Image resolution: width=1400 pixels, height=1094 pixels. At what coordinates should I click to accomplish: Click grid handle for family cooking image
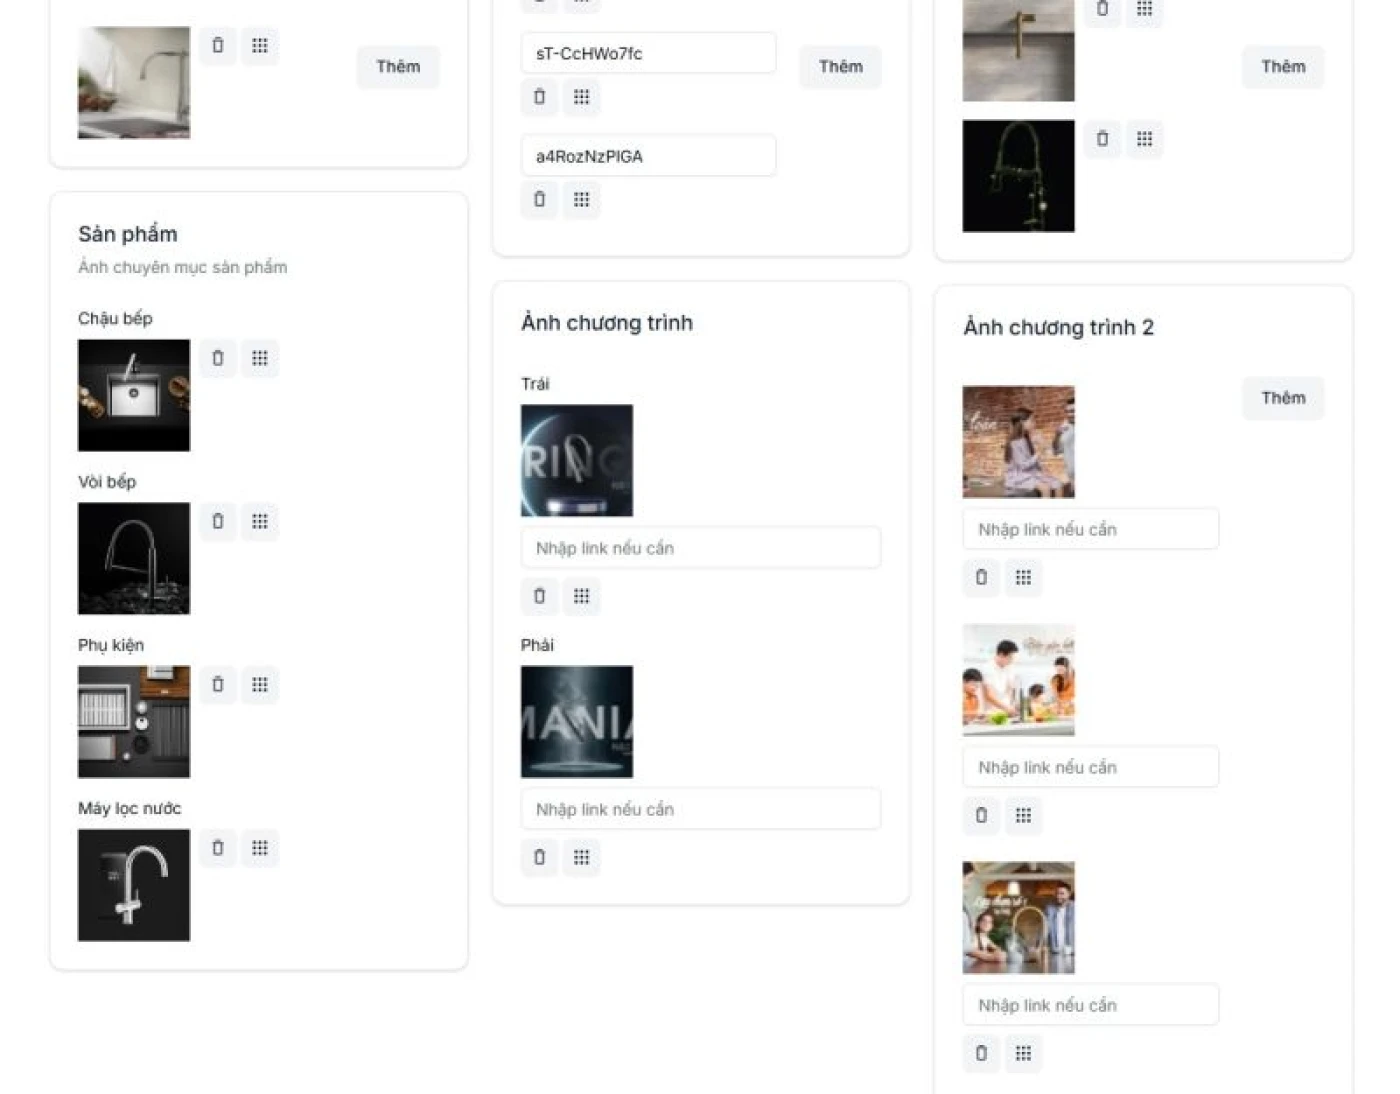click(x=1023, y=815)
